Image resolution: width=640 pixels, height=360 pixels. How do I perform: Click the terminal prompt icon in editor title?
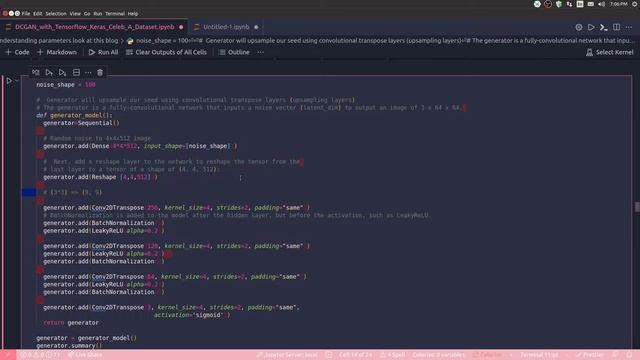tap(604, 27)
